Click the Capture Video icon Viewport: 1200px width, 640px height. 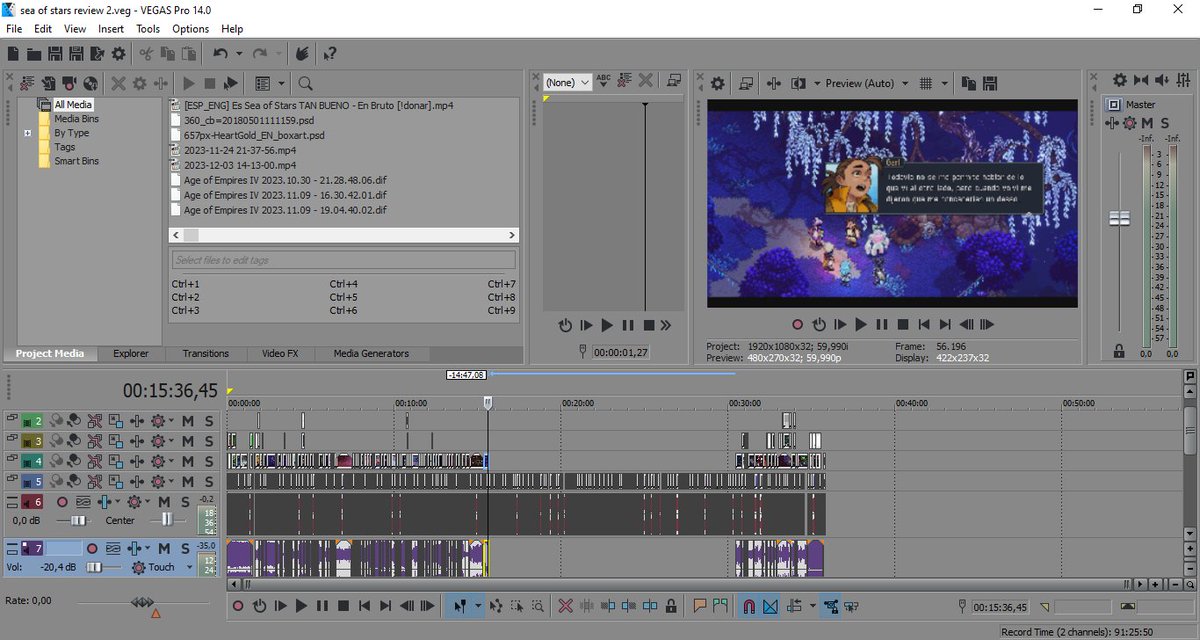(x=69, y=84)
